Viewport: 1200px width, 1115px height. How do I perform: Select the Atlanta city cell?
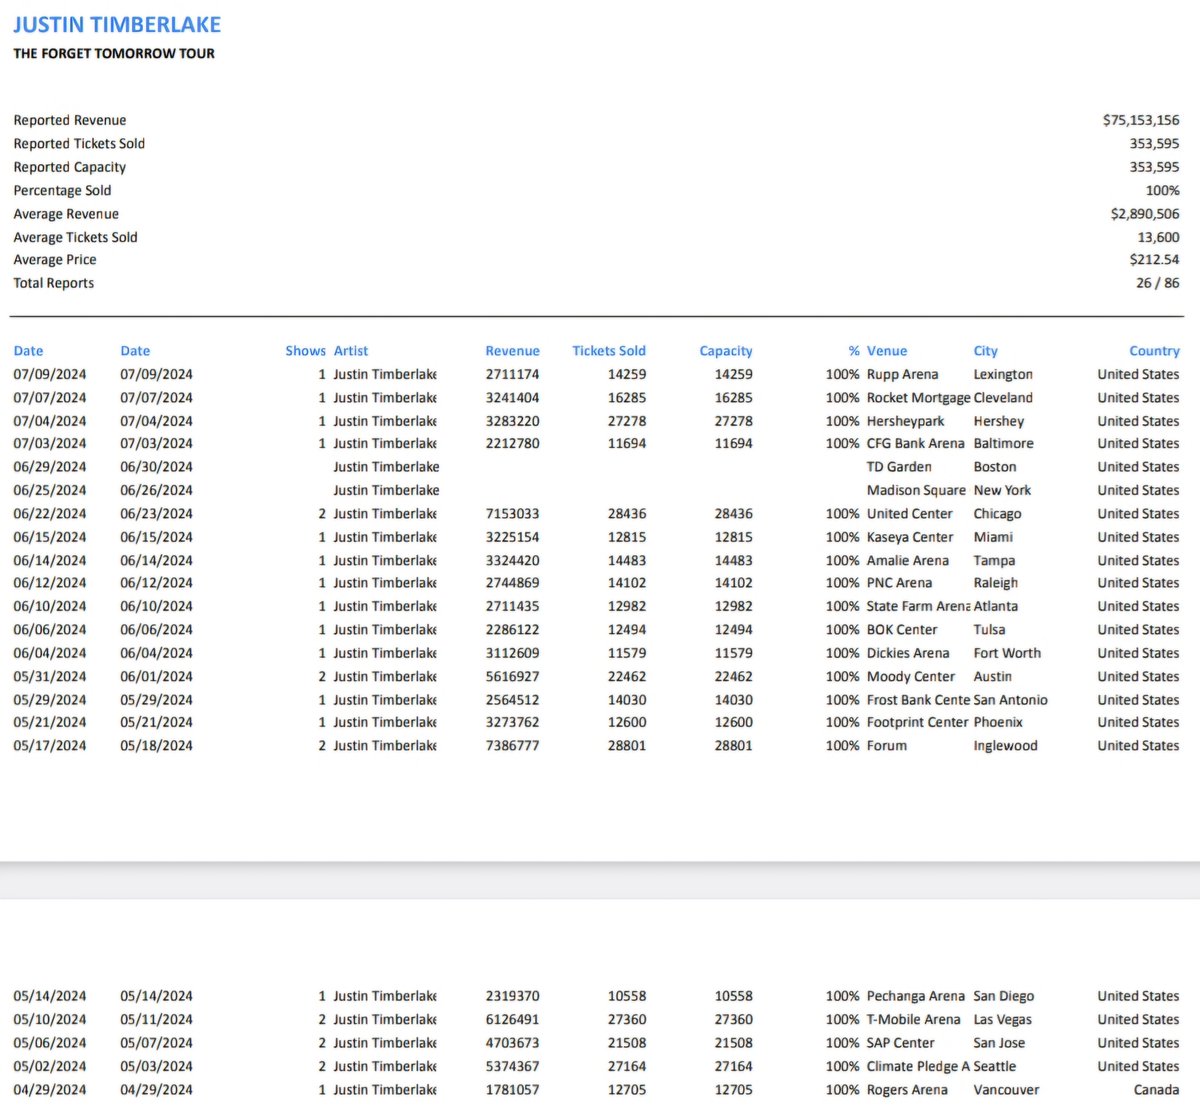(995, 606)
